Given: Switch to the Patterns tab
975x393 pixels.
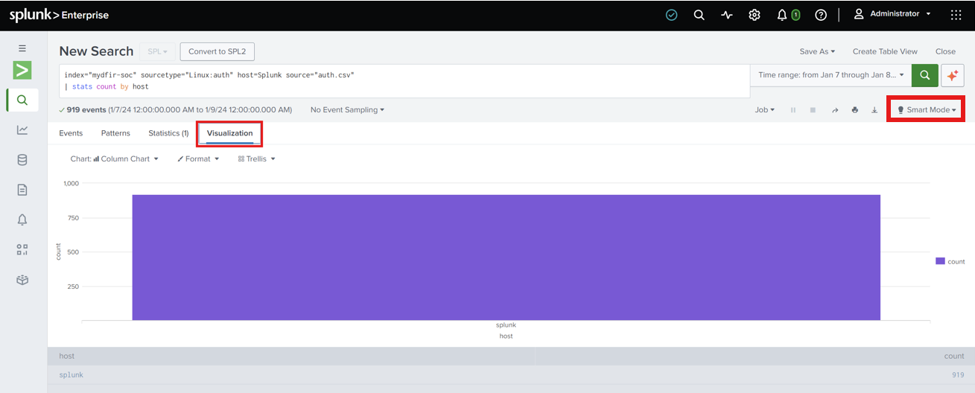Looking at the screenshot, I should tap(116, 133).
